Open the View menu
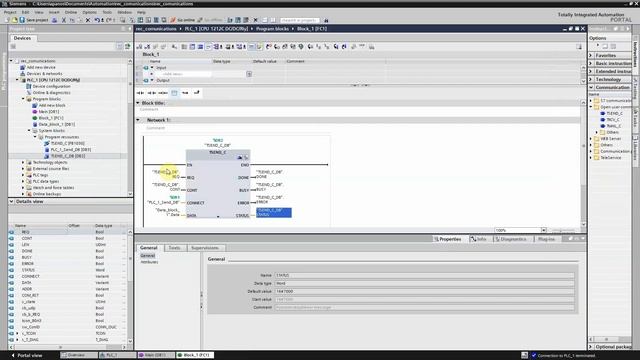Image resolution: width=640 pixels, height=360 pixels. point(39,12)
